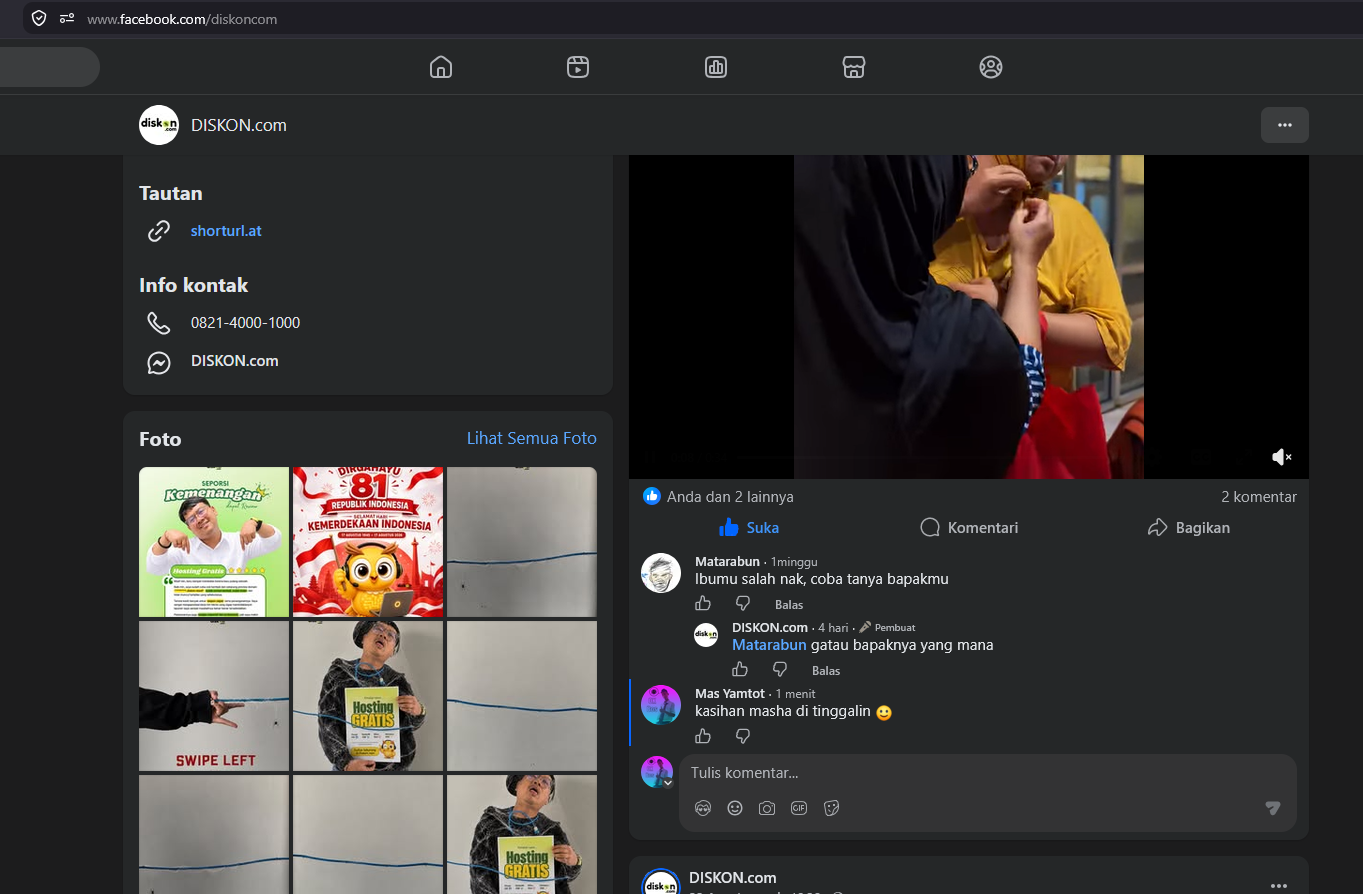1363x894 pixels.
Task: Unmute the video with the speaker icon
Action: tap(1281, 457)
